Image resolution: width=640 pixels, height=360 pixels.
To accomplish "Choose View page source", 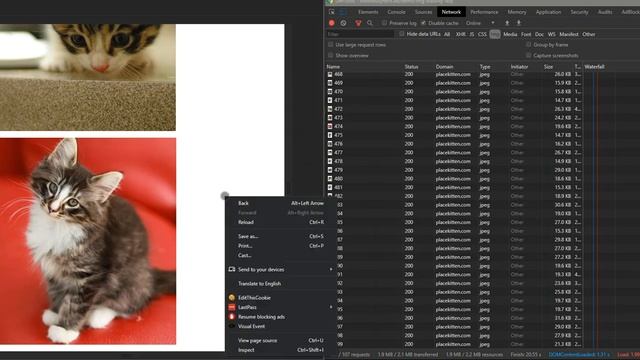I will 281,340.
